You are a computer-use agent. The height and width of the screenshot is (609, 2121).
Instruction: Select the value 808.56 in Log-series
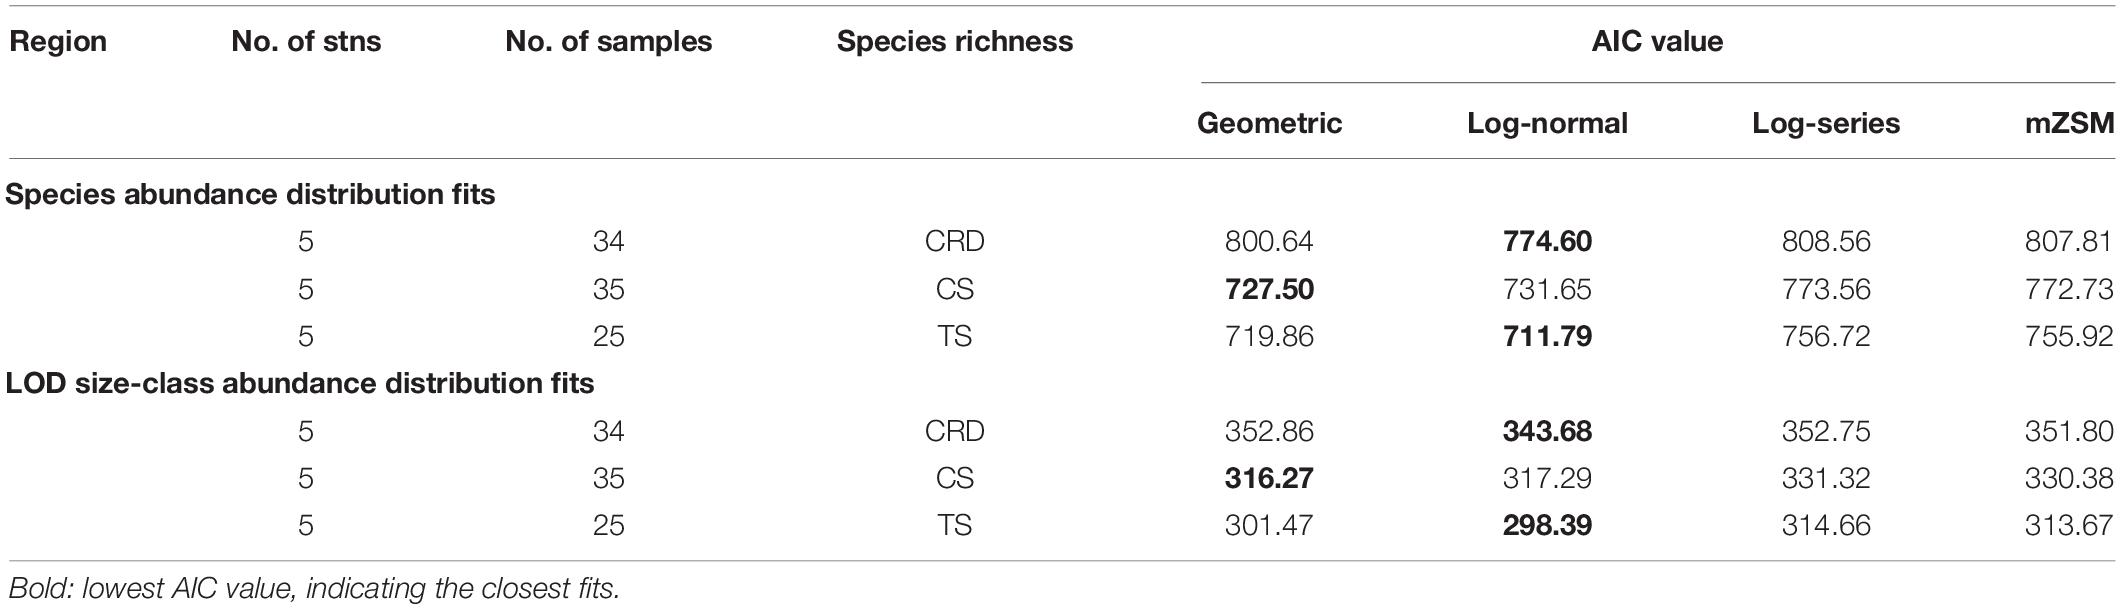[x=1826, y=242]
